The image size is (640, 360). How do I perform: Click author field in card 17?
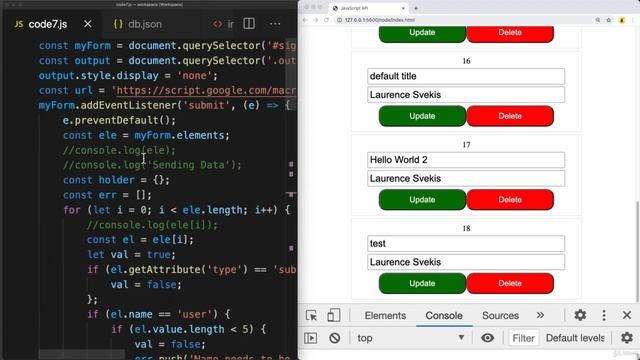coord(466,178)
